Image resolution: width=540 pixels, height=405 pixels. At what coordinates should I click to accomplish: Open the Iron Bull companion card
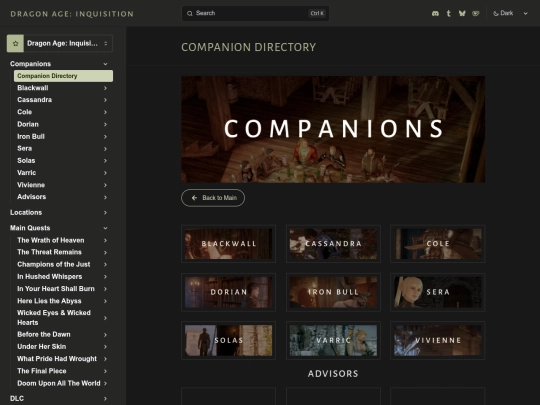click(x=333, y=292)
